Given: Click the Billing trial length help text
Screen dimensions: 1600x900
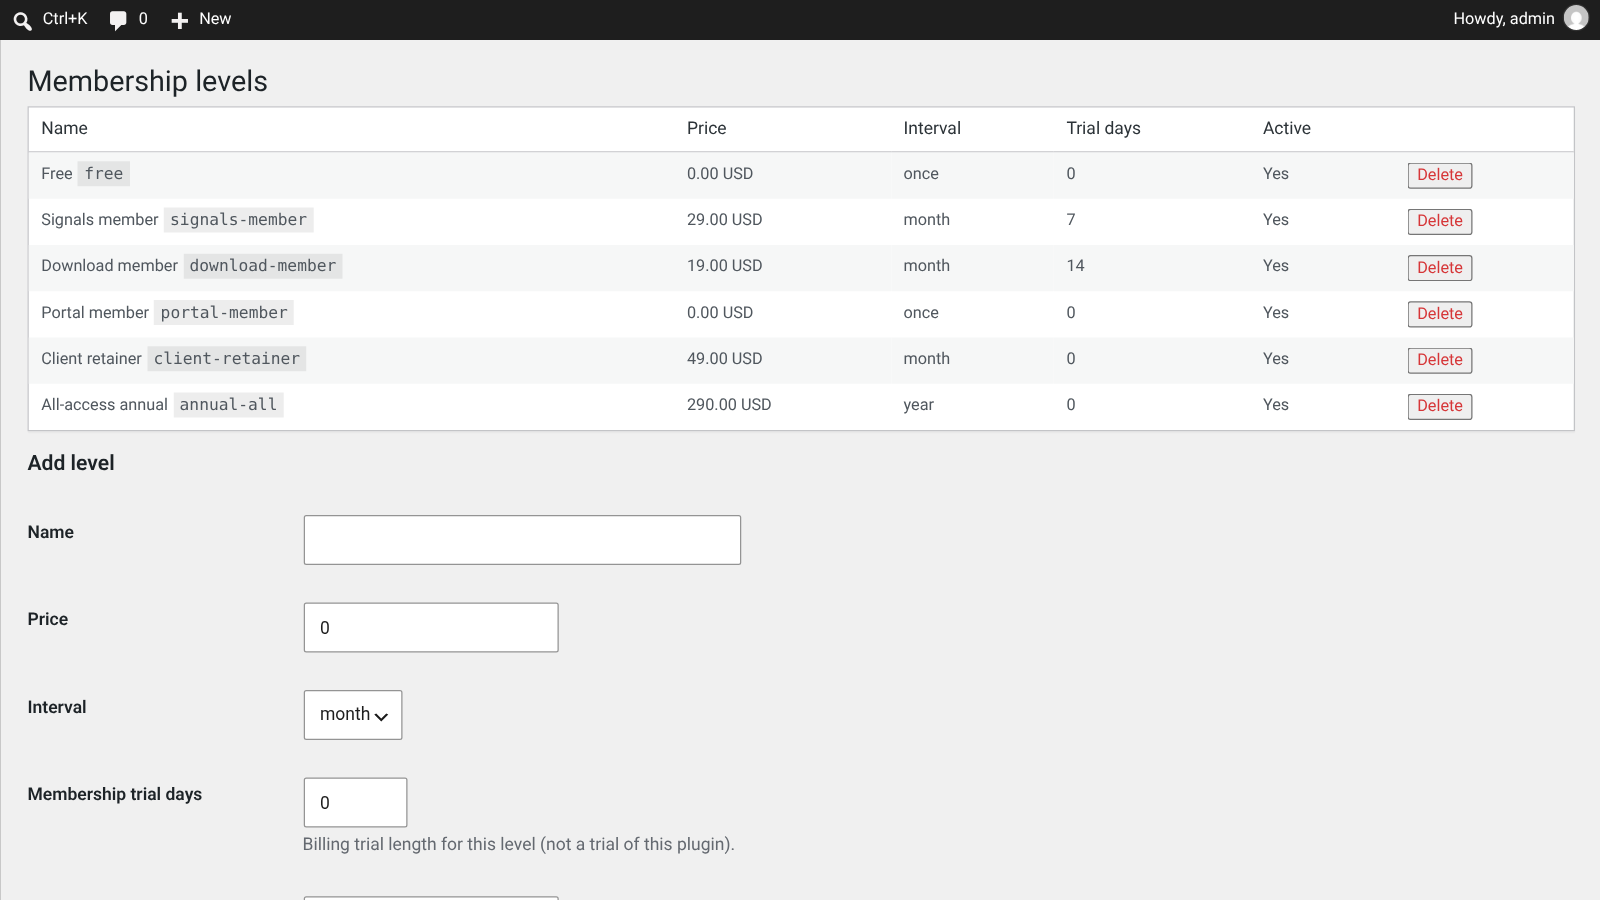Looking at the screenshot, I should 519,844.
